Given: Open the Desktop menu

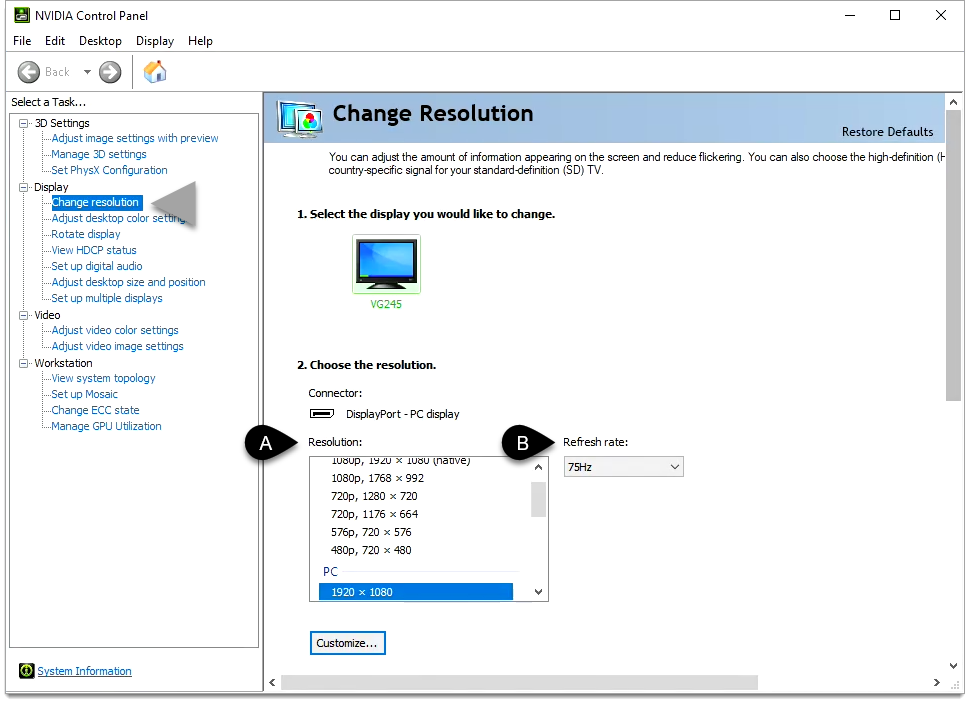Looking at the screenshot, I should point(100,41).
